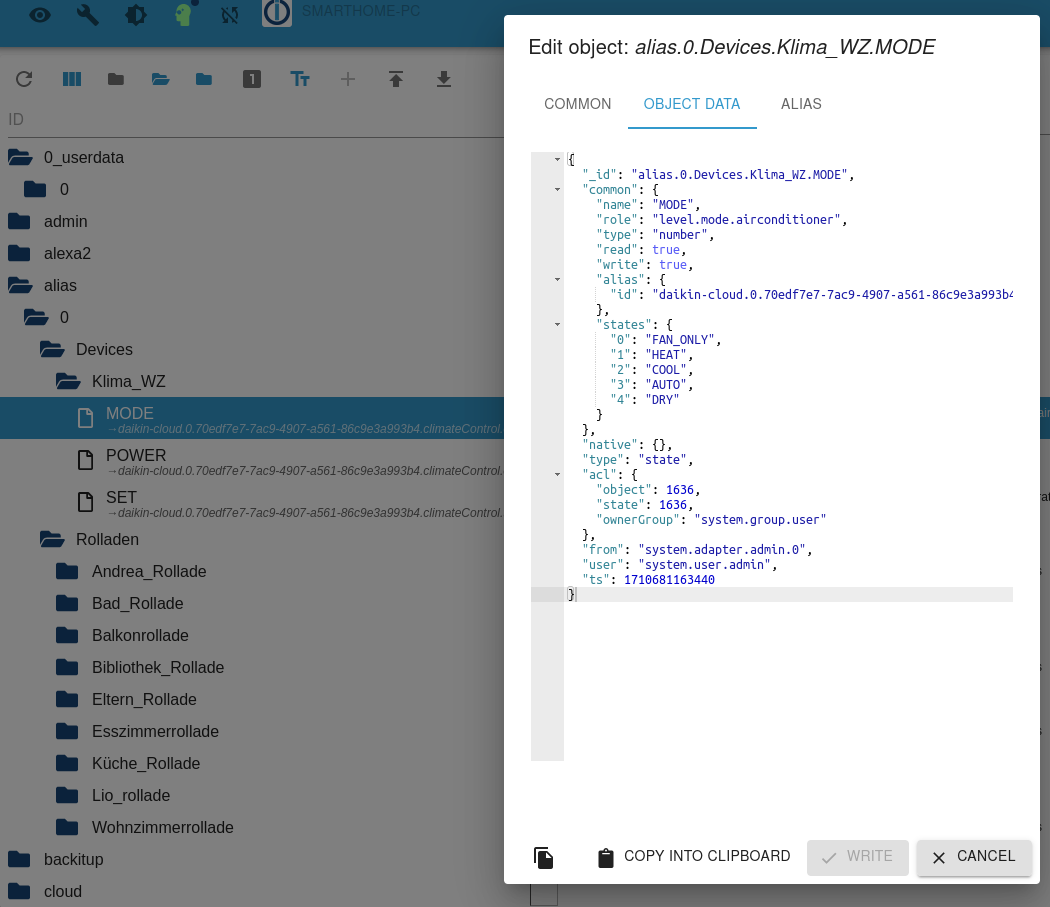Click the "role" value level.mode.airconditioner in editor
Screen dimensions: 1050x907
[x=746, y=220]
